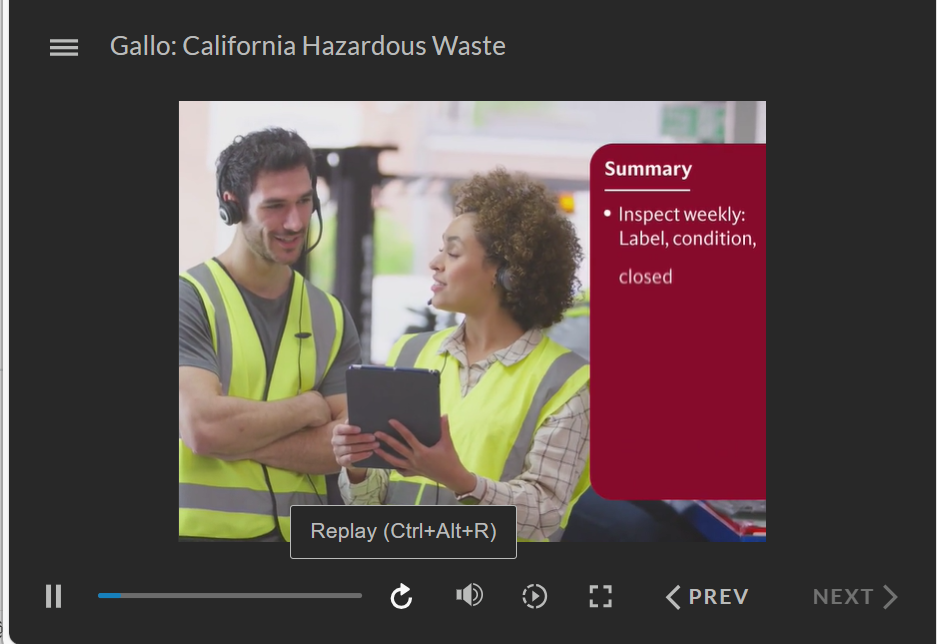The image size is (948, 644).
Task: Click the Summary heading on the slide
Action: (x=648, y=169)
